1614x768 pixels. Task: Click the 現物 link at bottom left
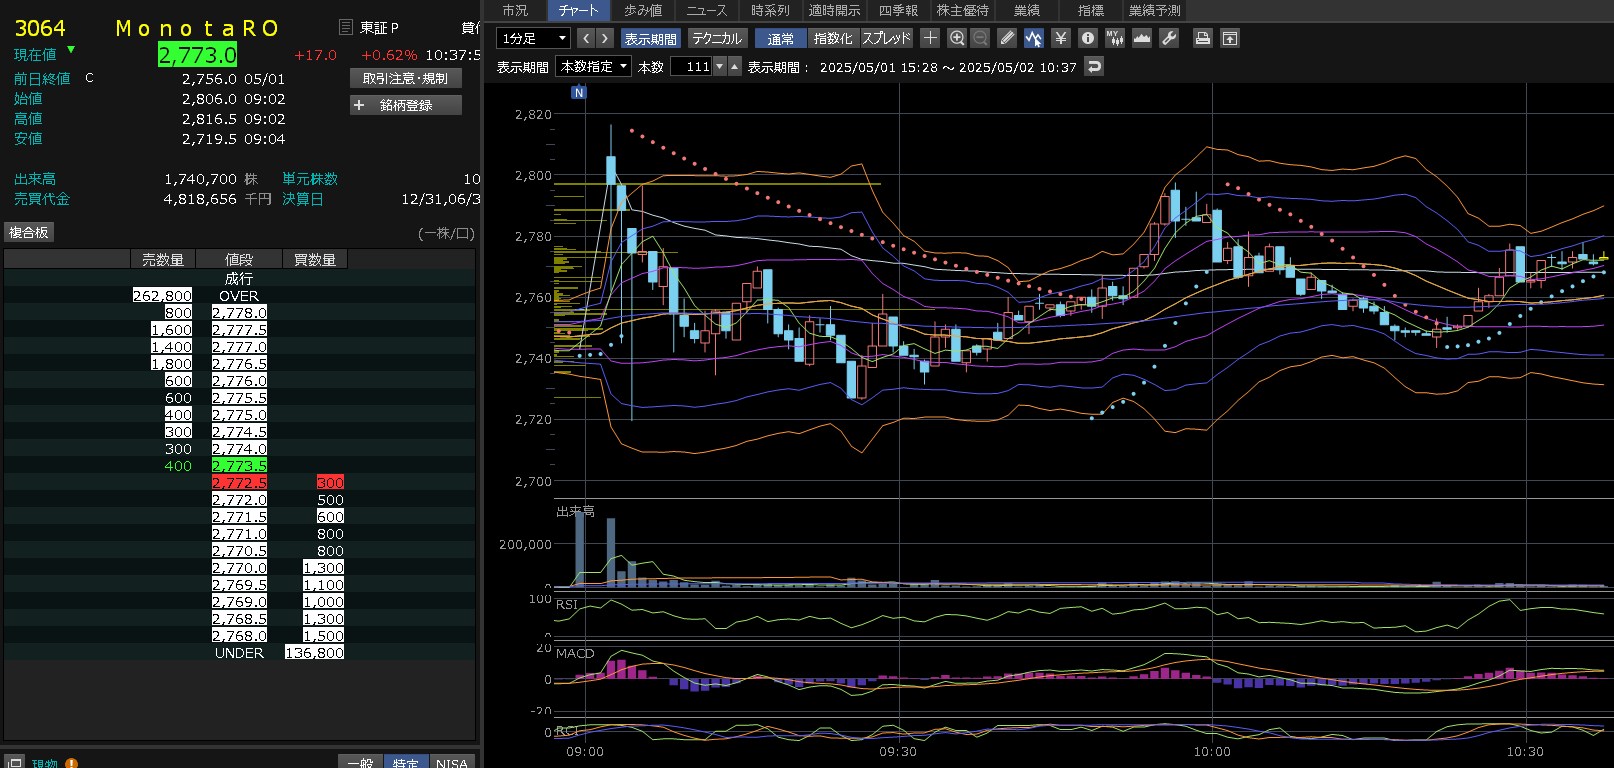45,763
